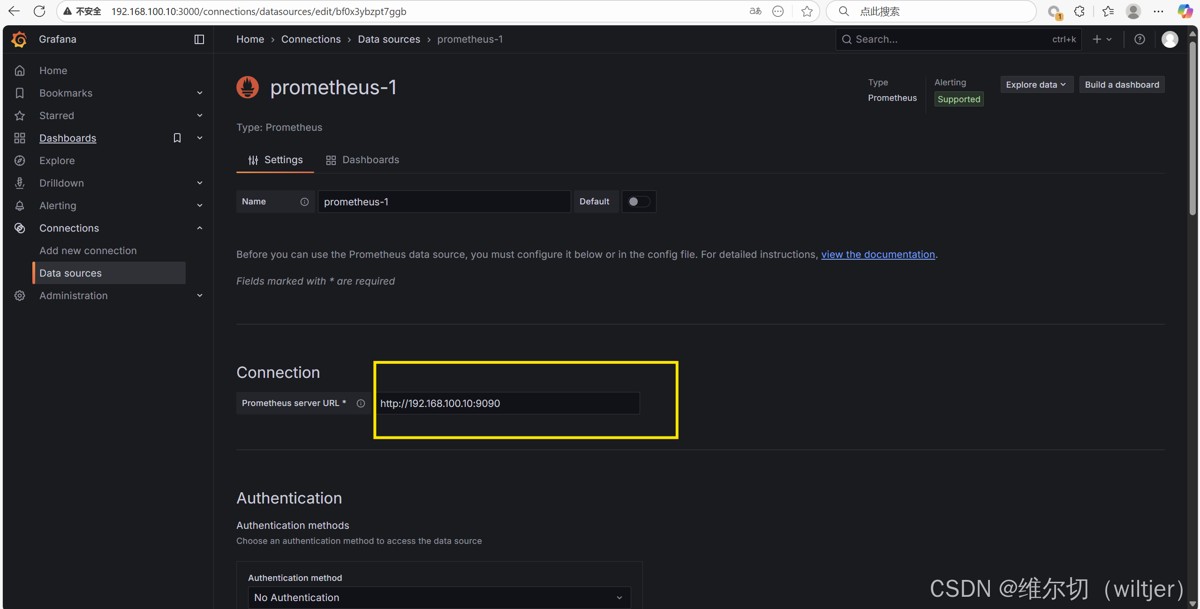Select Data sources in the sidebar
Screen dimensions: 1200x609
click(x=109, y=273)
